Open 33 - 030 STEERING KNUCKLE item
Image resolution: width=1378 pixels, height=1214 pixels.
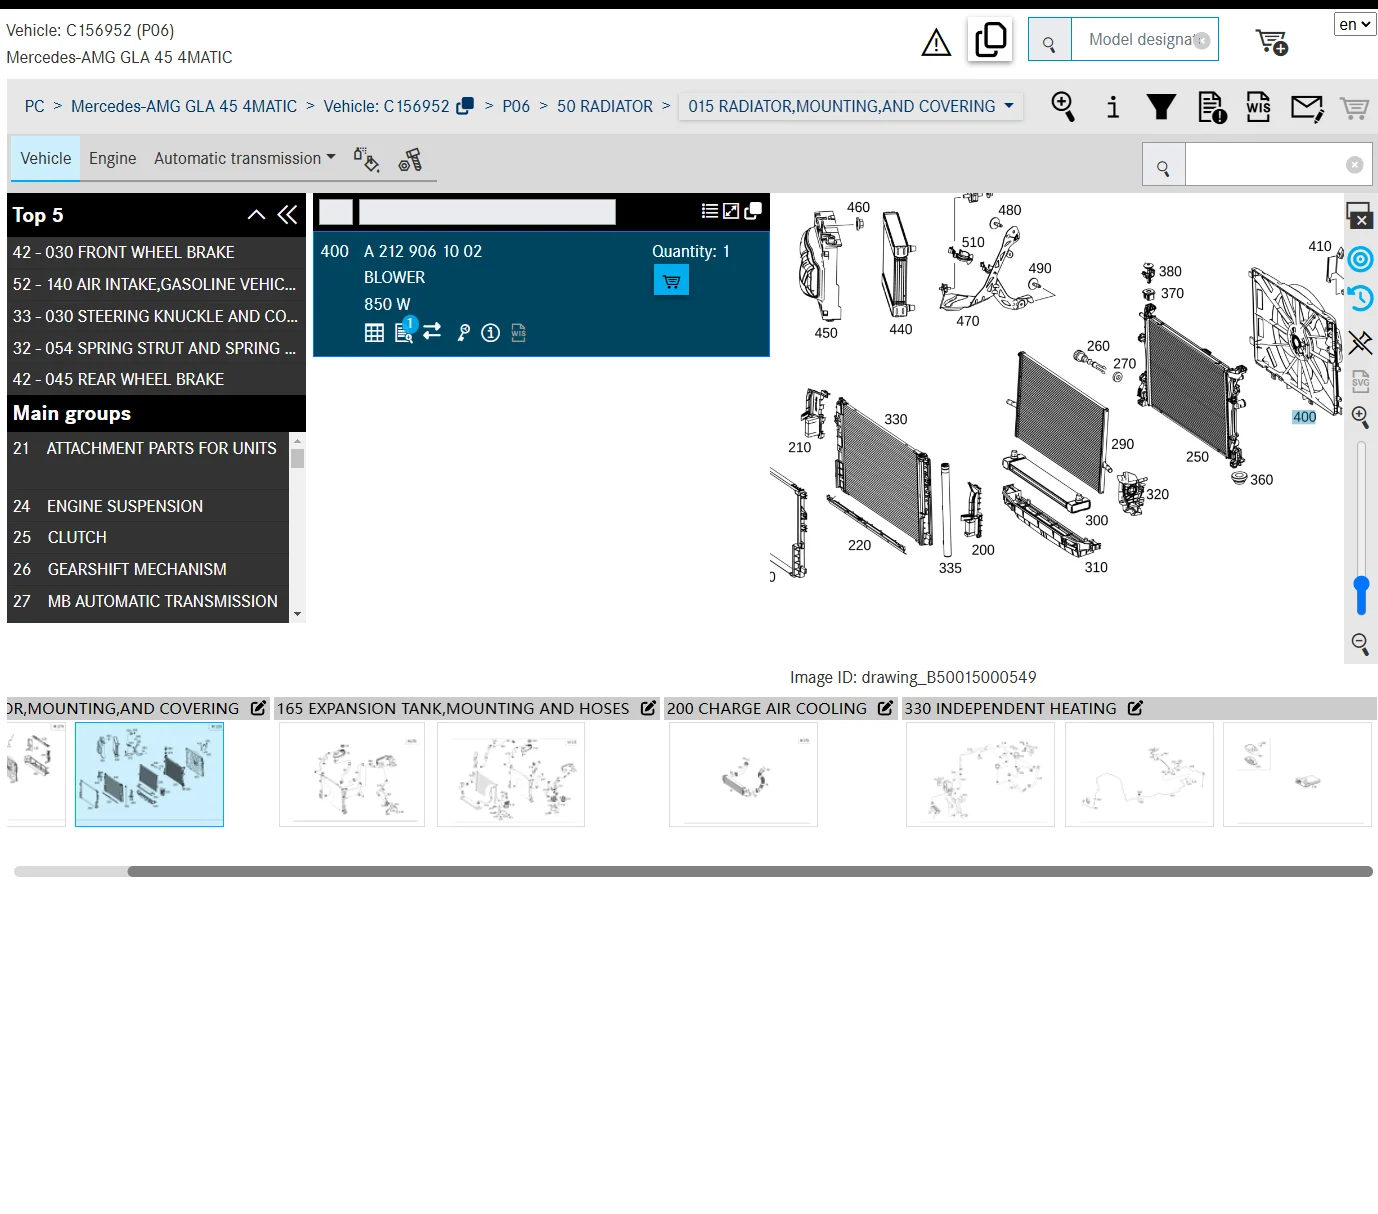click(156, 316)
